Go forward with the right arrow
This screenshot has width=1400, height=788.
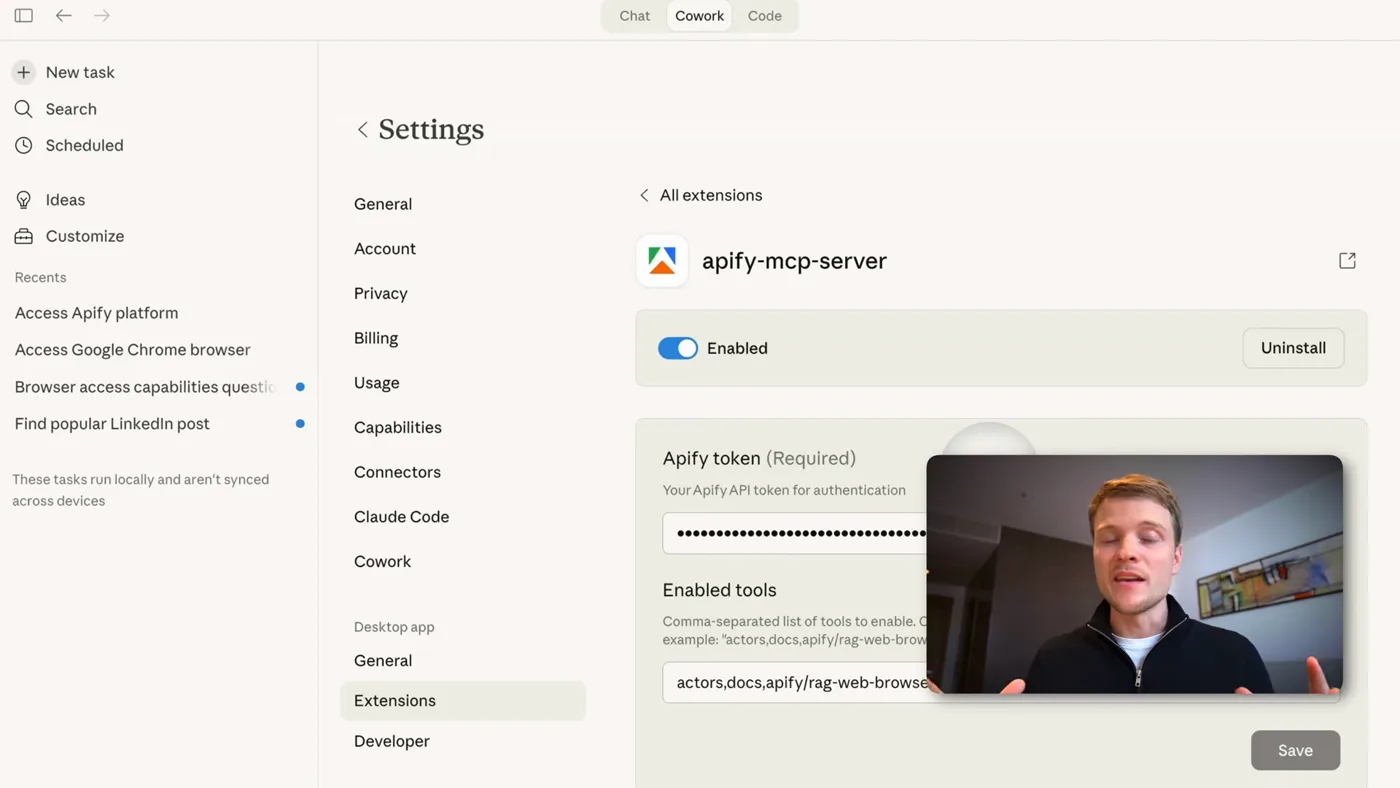(x=102, y=15)
